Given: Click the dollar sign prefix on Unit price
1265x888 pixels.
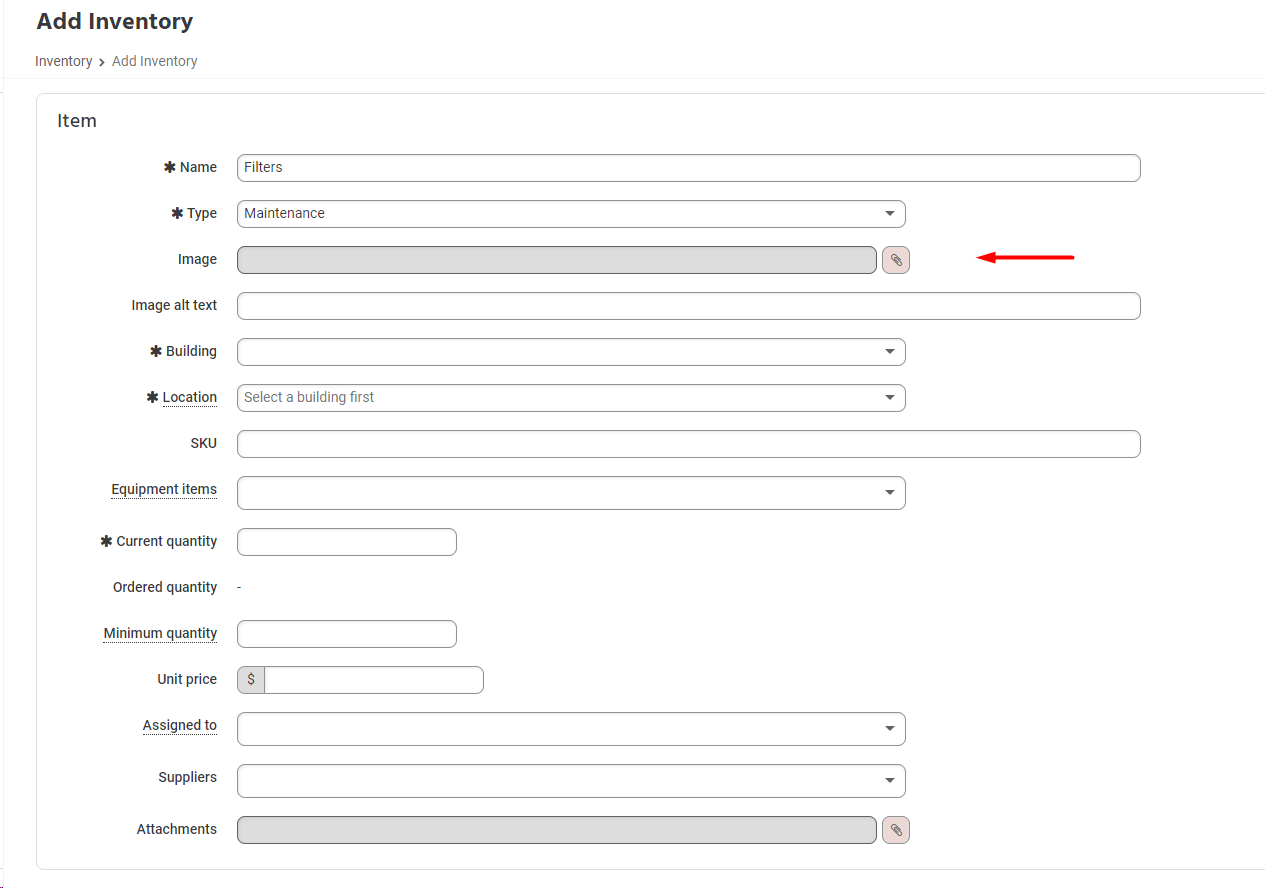Looking at the screenshot, I should coord(249,679).
